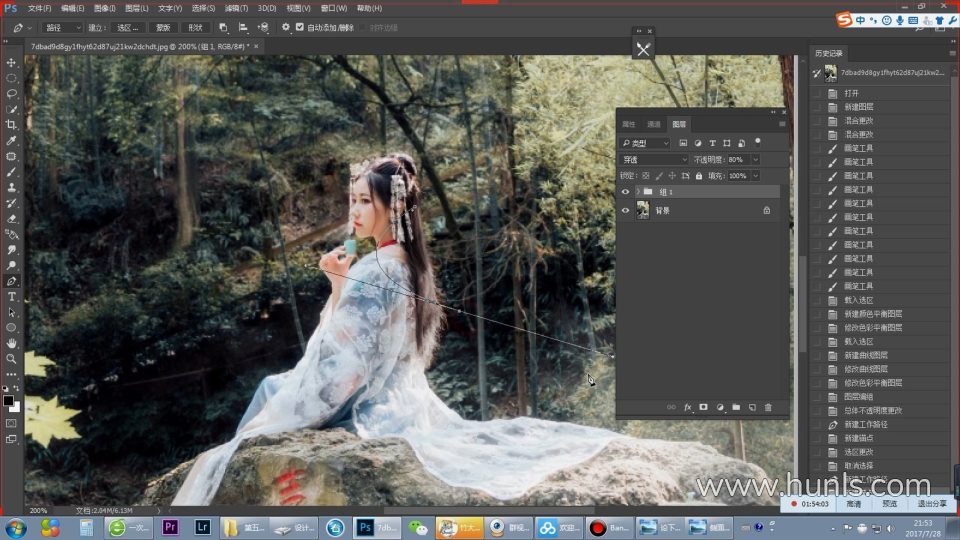The height and width of the screenshot is (540, 960).
Task: Open path arrangement icon in options bar
Action: point(263,28)
